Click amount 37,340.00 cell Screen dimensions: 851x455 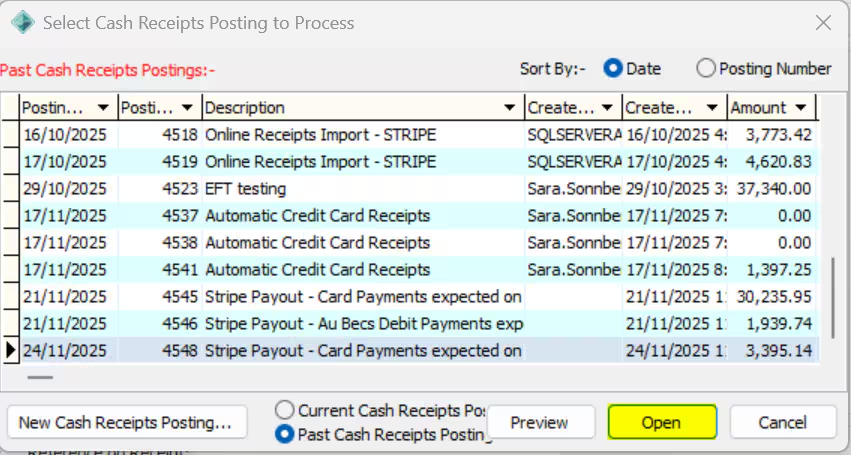[x=772, y=188]
